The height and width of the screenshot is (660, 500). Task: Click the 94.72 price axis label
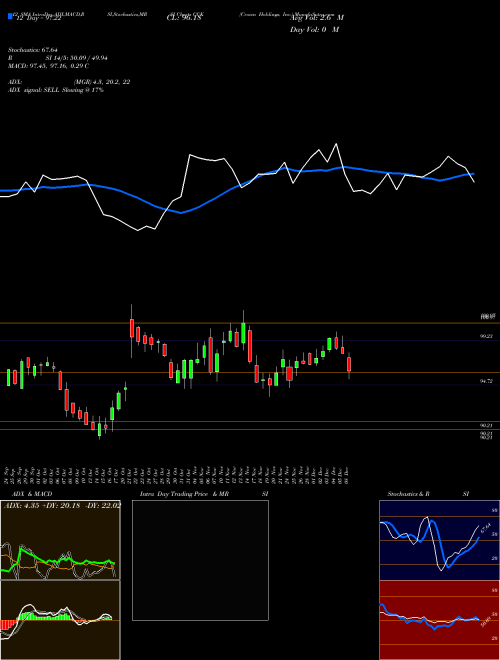[486, 381]
